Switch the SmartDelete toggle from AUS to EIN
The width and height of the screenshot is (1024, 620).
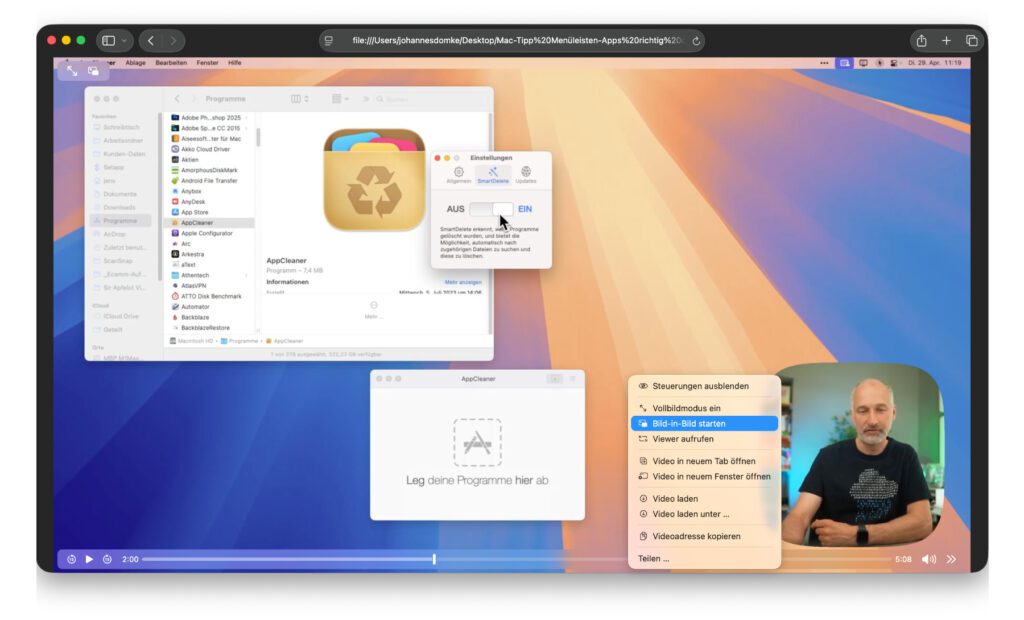click(490, 207)
